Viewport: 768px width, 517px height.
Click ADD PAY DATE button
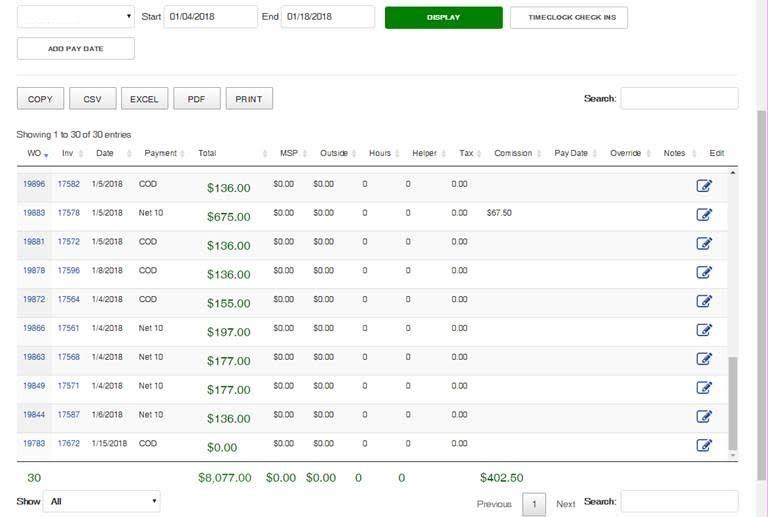pyautogui.click(x=76, y=48)
